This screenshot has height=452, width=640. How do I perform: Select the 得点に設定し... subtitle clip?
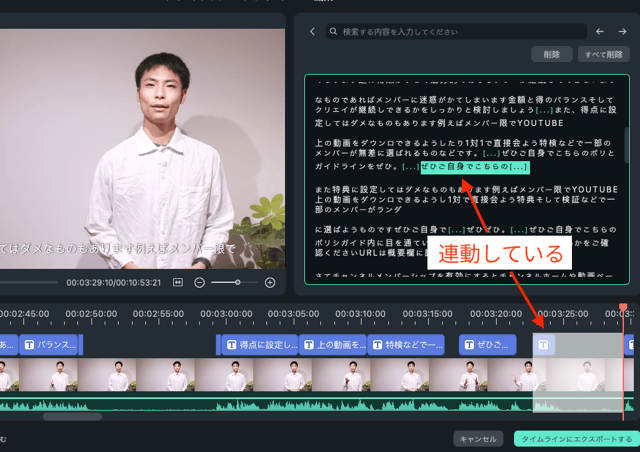point(260,345)
